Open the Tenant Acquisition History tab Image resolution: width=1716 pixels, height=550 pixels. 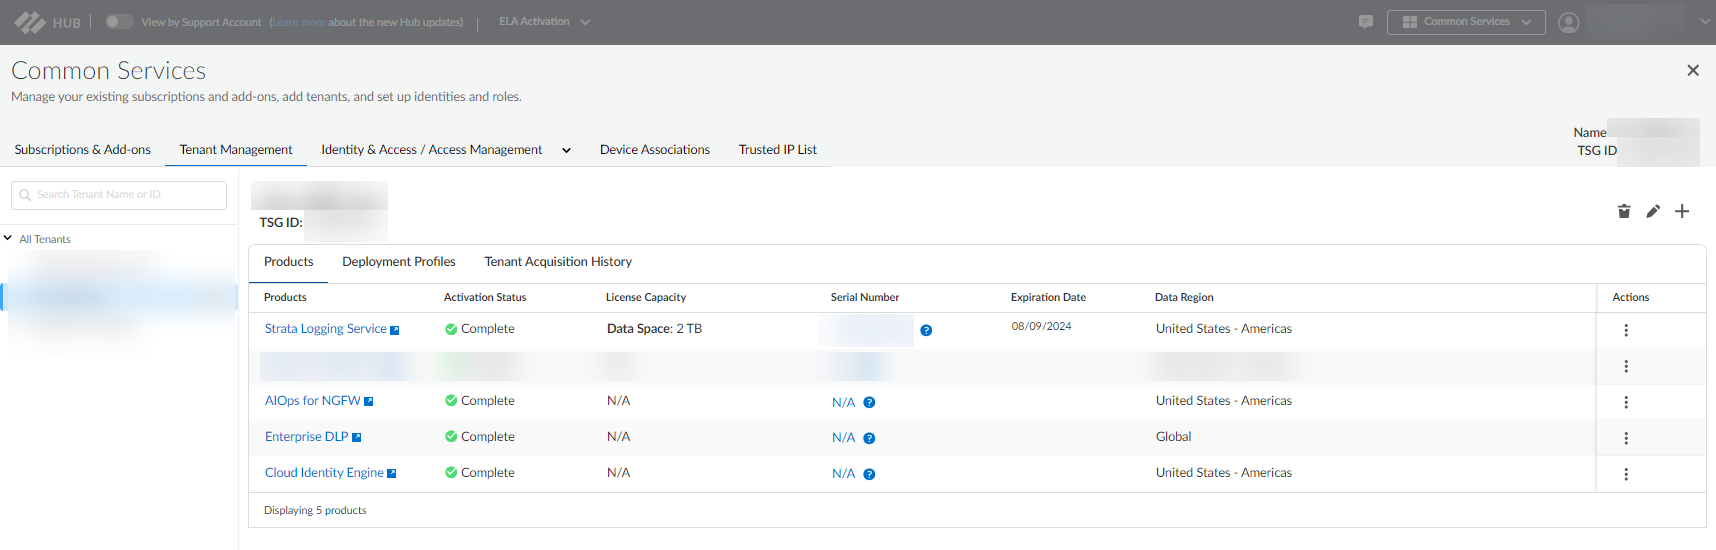point(558,261)
